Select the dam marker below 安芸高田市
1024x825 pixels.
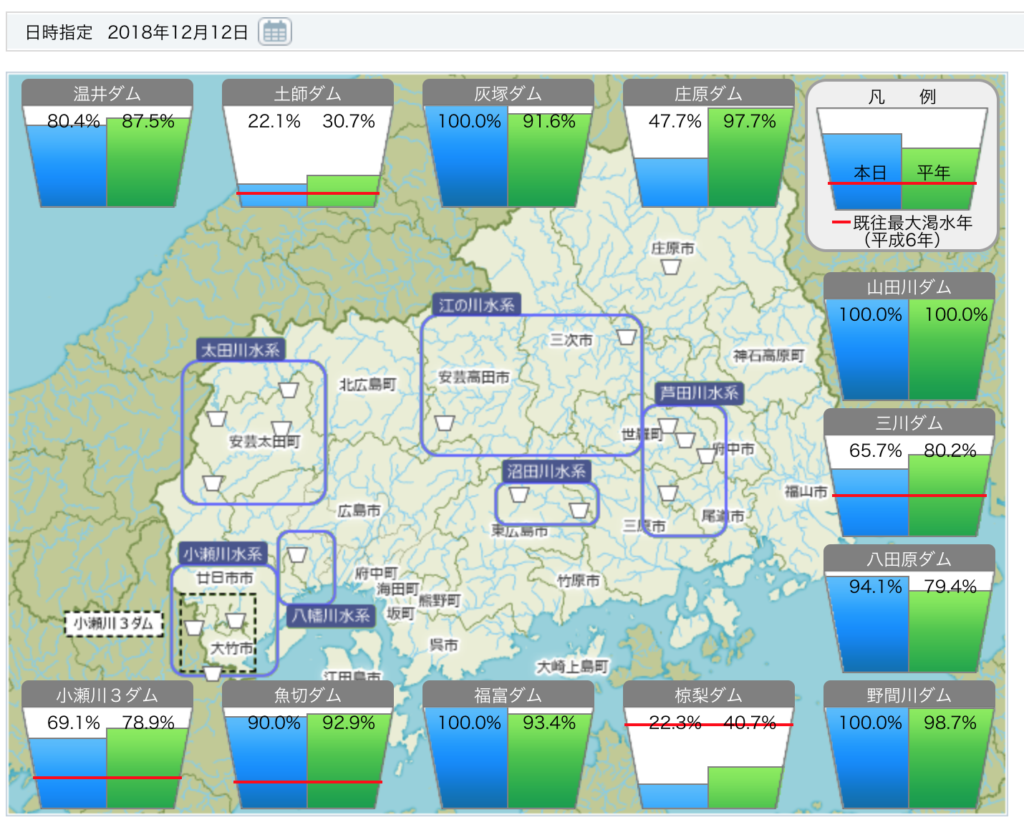(x=444, y=422)
